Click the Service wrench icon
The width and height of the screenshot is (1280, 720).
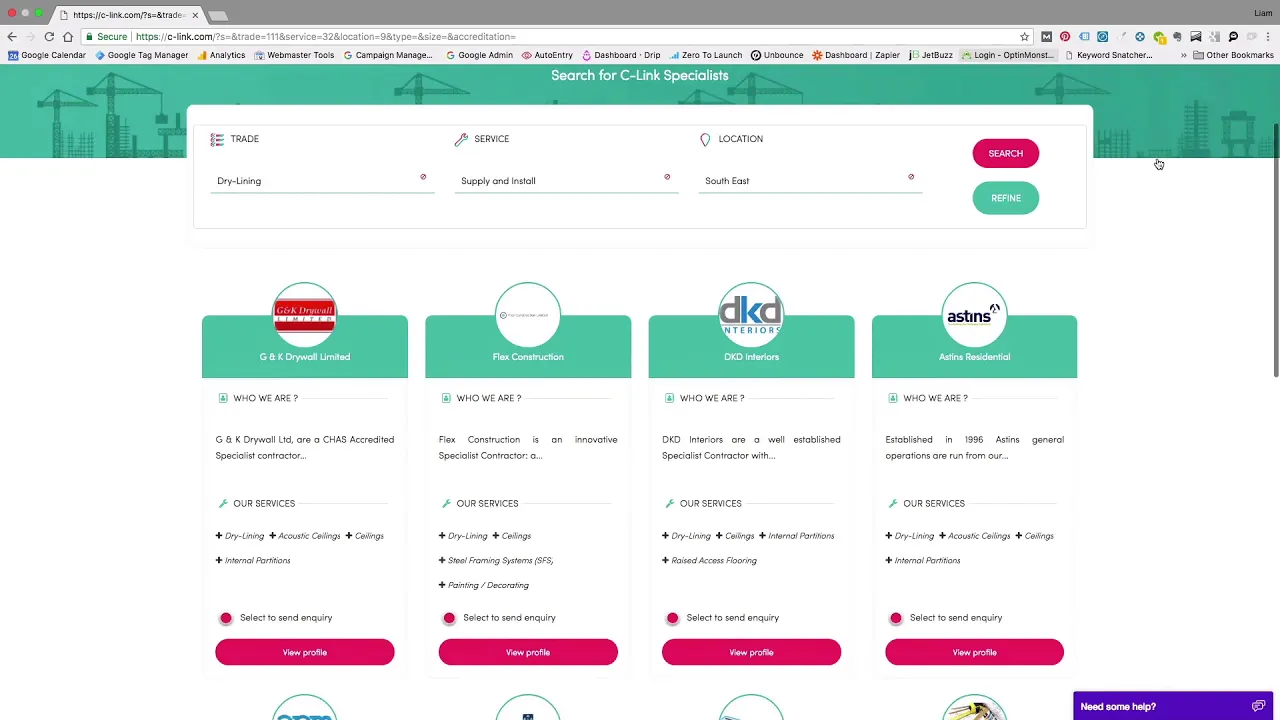(x=461, y=139)
